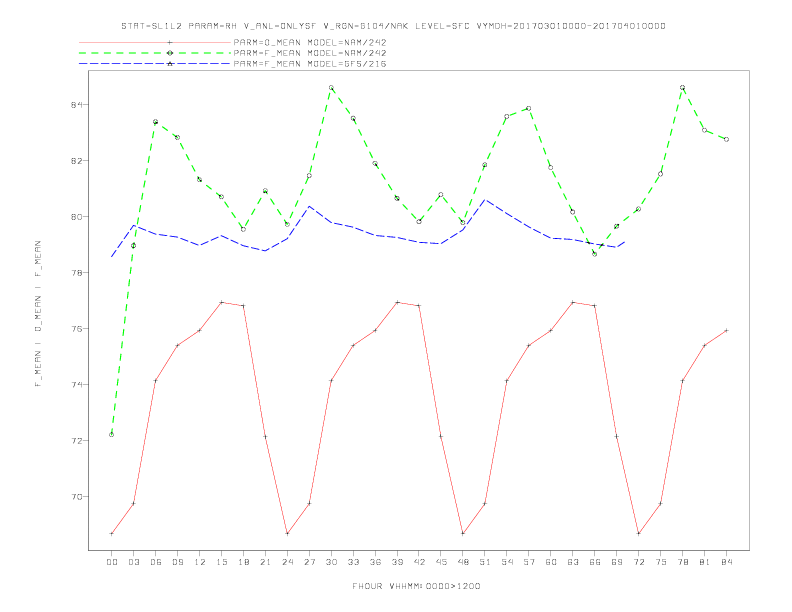Image resolution: width=792 pixels, height=612 pixels.
Task: Click the y-axis tick label 70
Action: [76, 497]
